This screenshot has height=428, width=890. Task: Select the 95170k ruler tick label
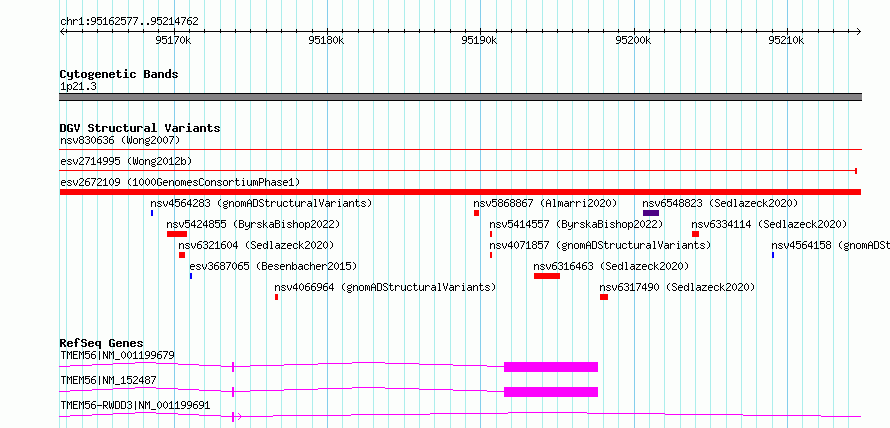pyautogui.click(x=173, y=40)
